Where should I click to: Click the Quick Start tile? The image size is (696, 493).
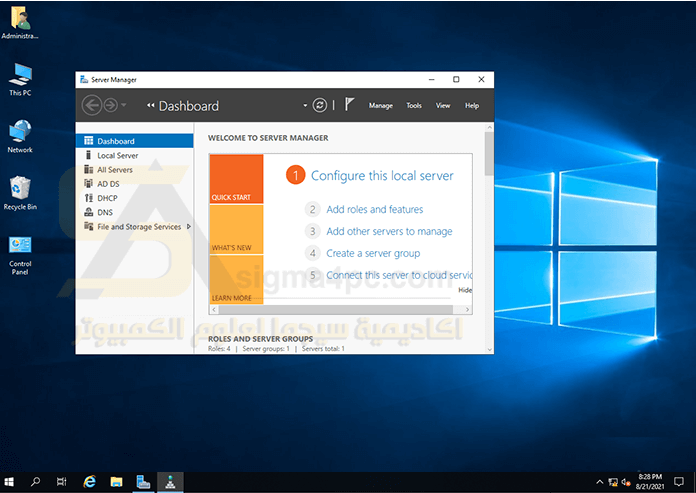tap(236, 179)
